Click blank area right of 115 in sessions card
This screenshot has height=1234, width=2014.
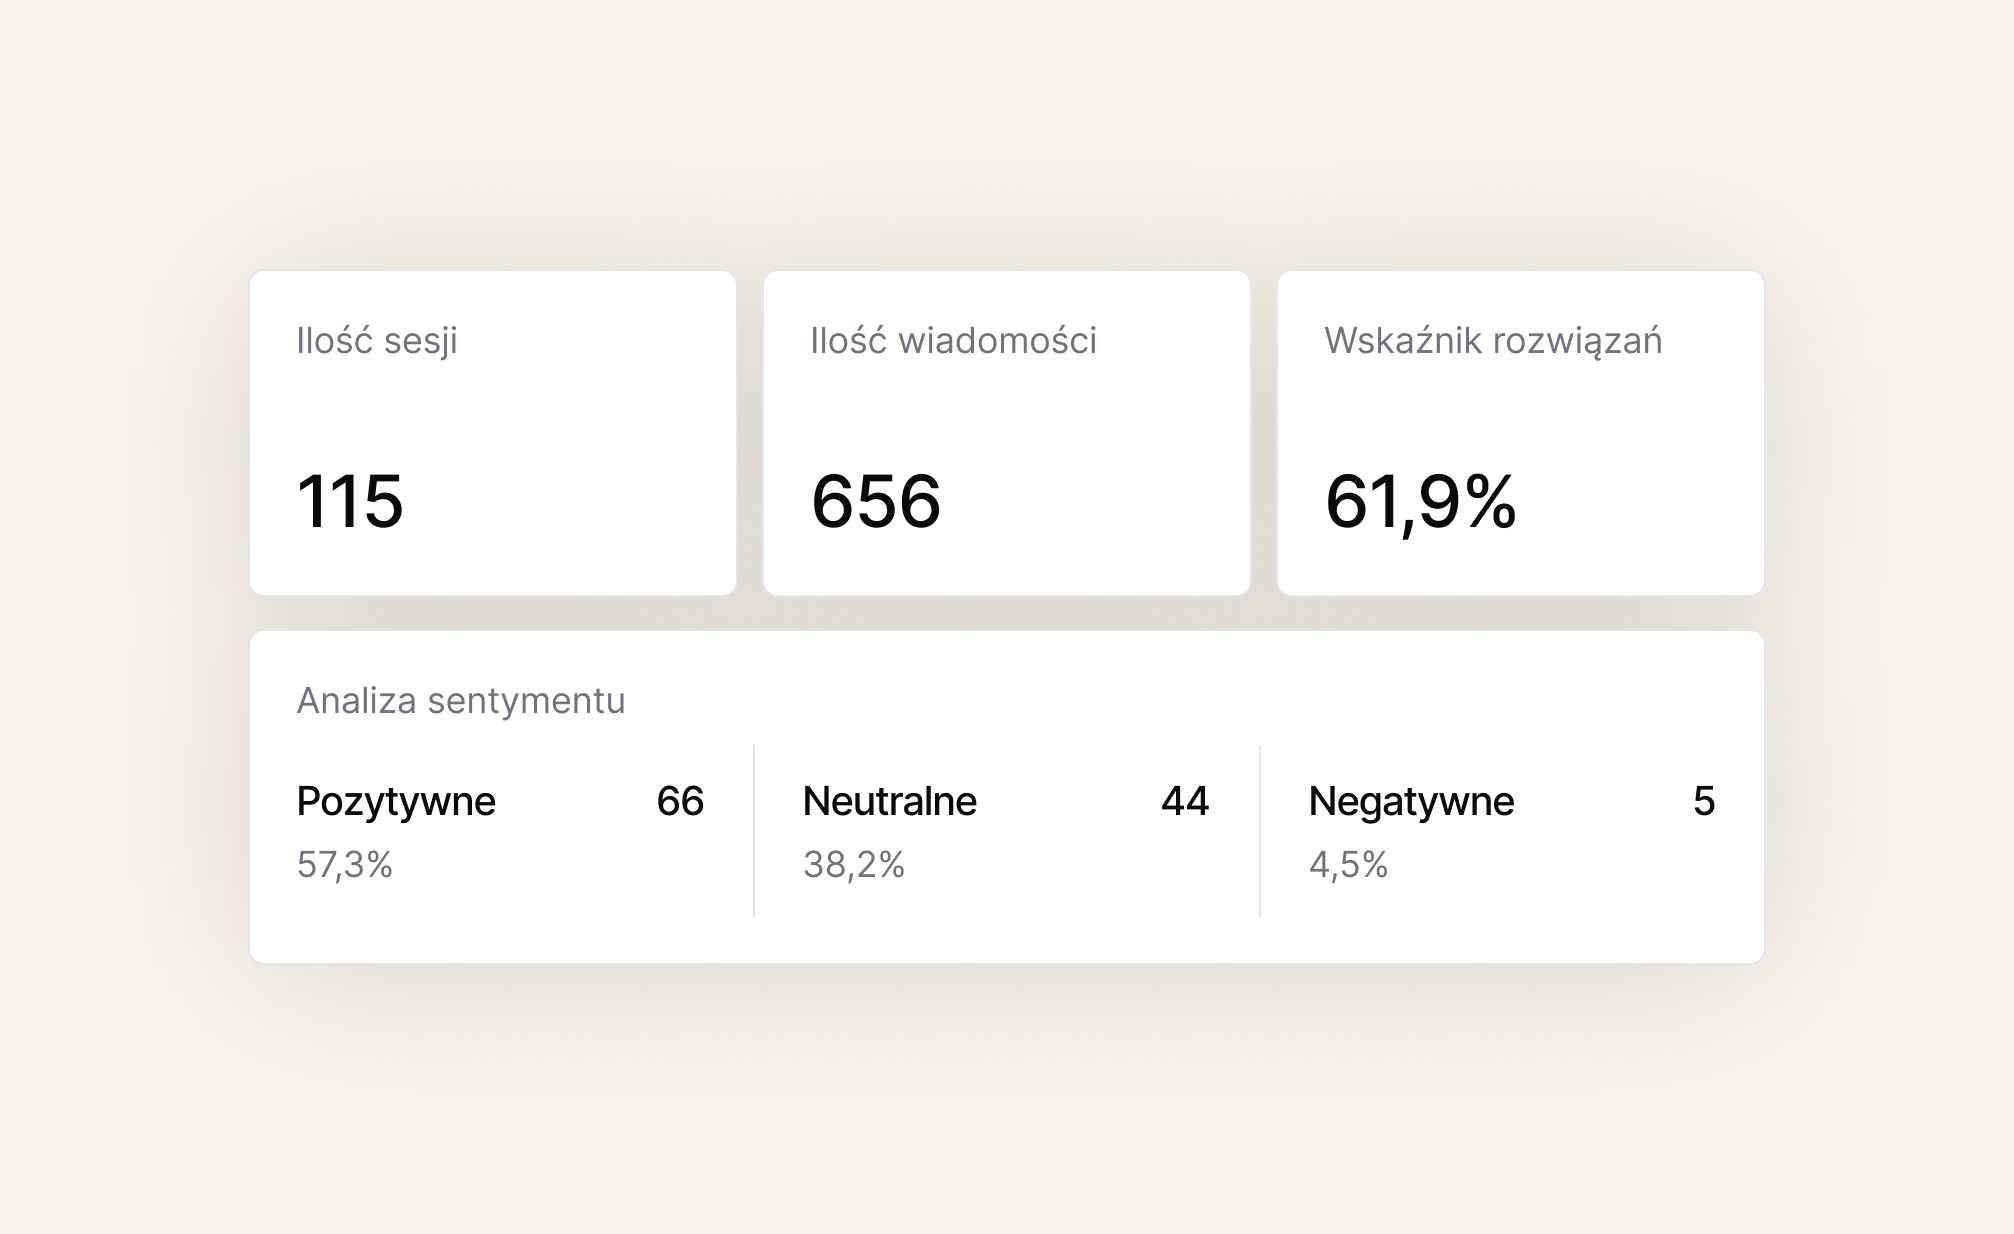pos(580,501)
